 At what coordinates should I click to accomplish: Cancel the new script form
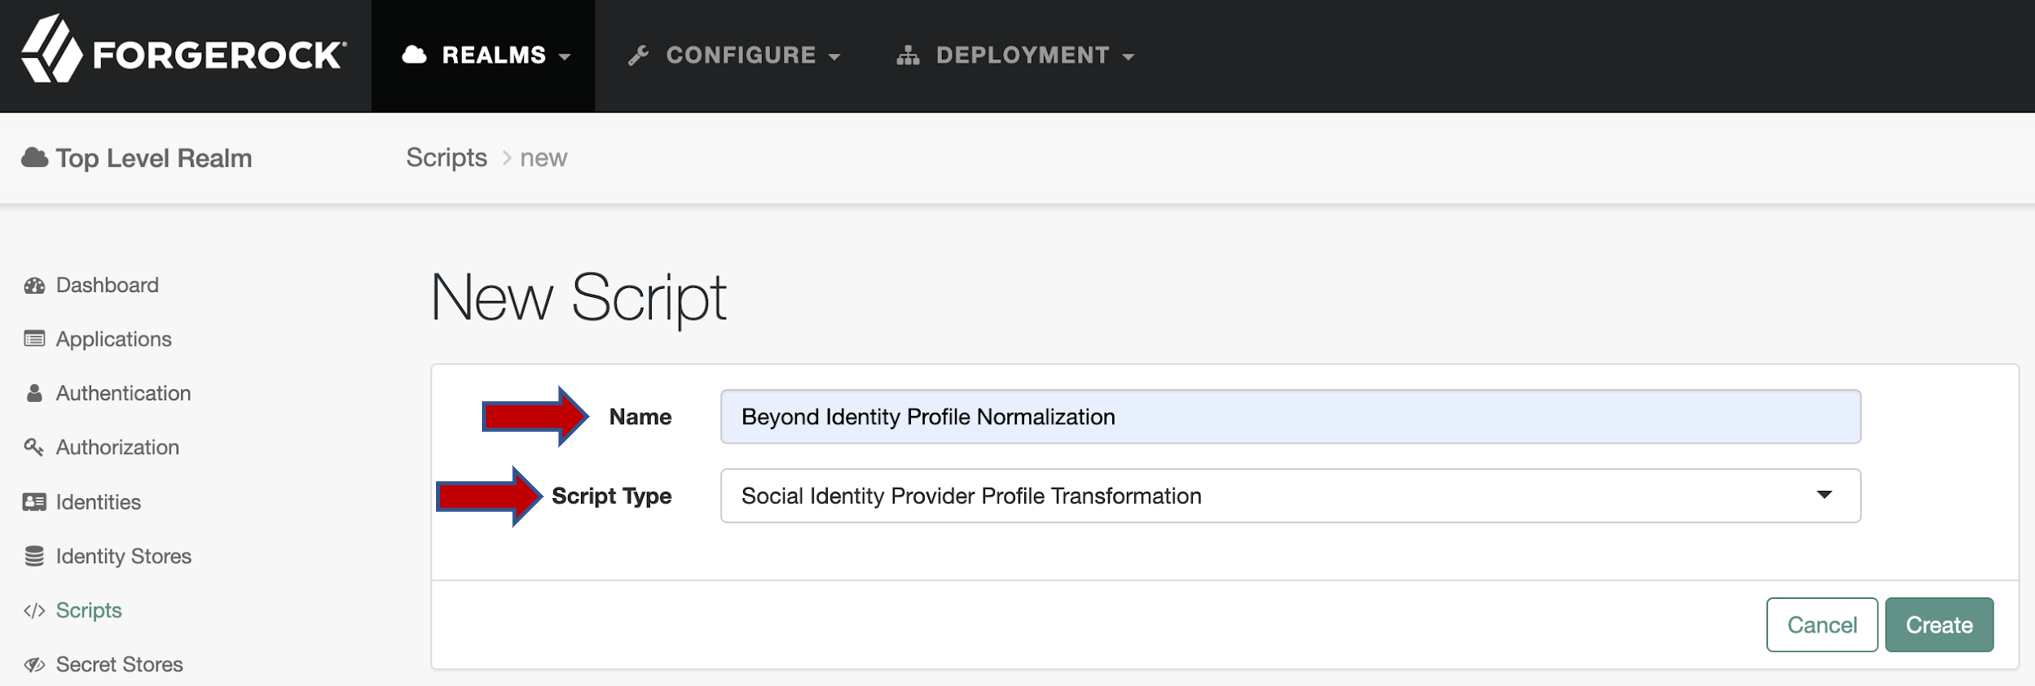tap(1821, 625)
